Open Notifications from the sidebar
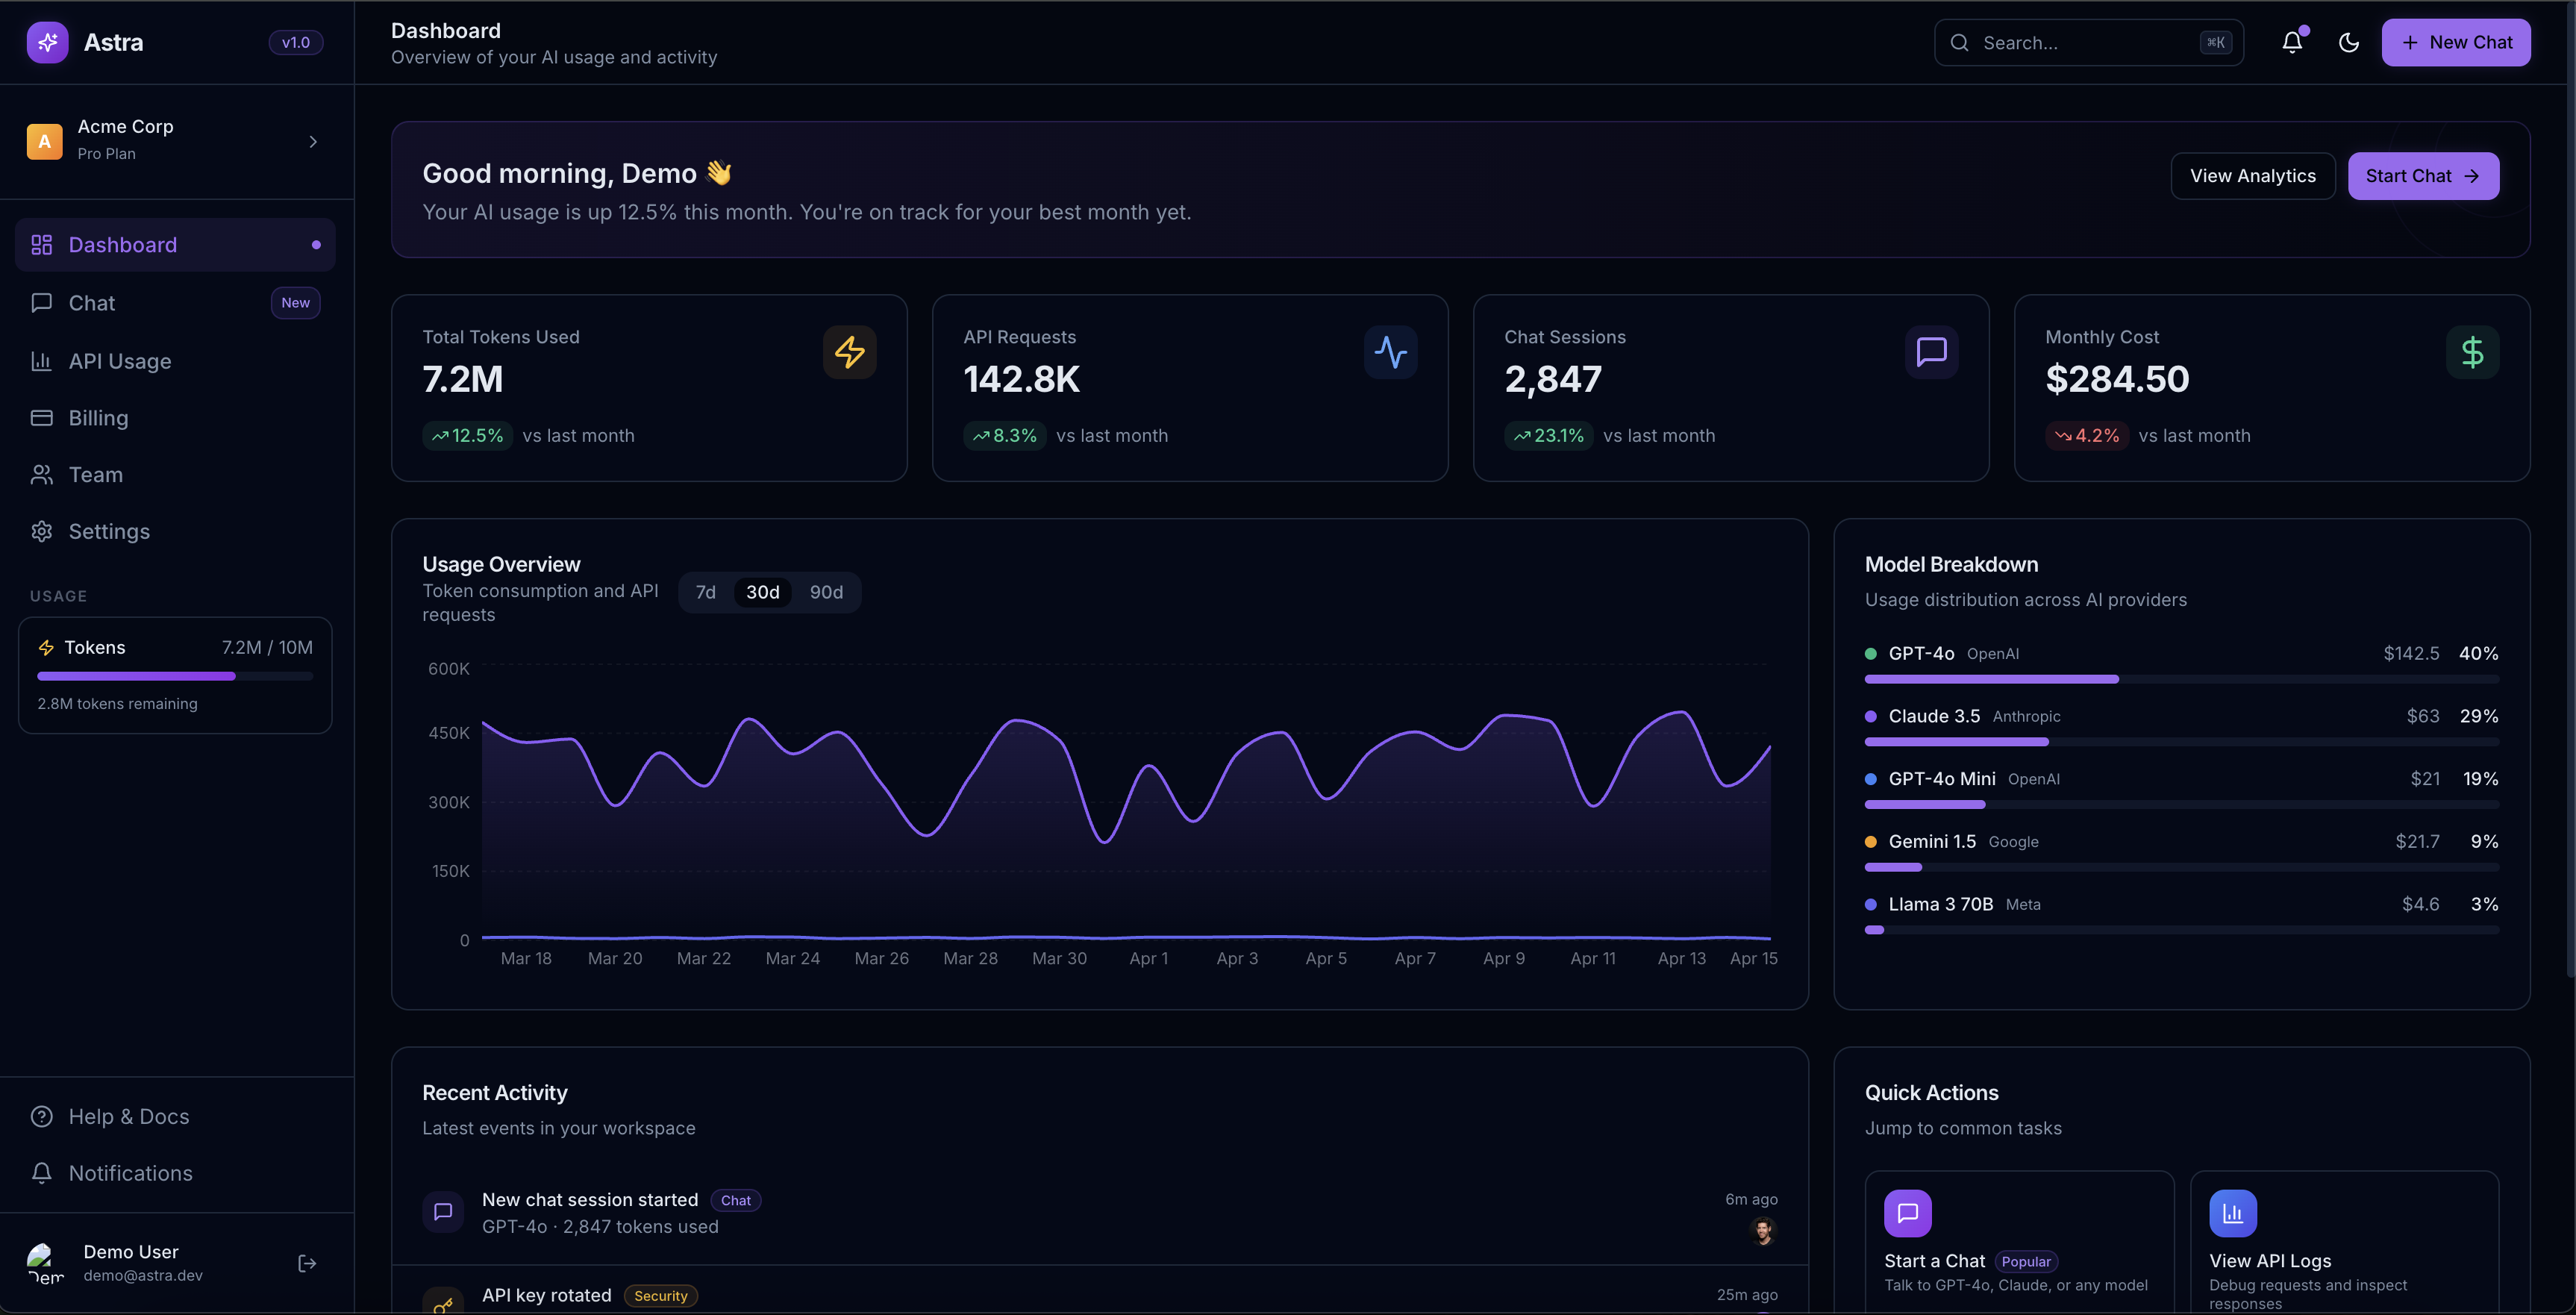The width and height of the screenshot is (2576, 1315). point(131,1173)
